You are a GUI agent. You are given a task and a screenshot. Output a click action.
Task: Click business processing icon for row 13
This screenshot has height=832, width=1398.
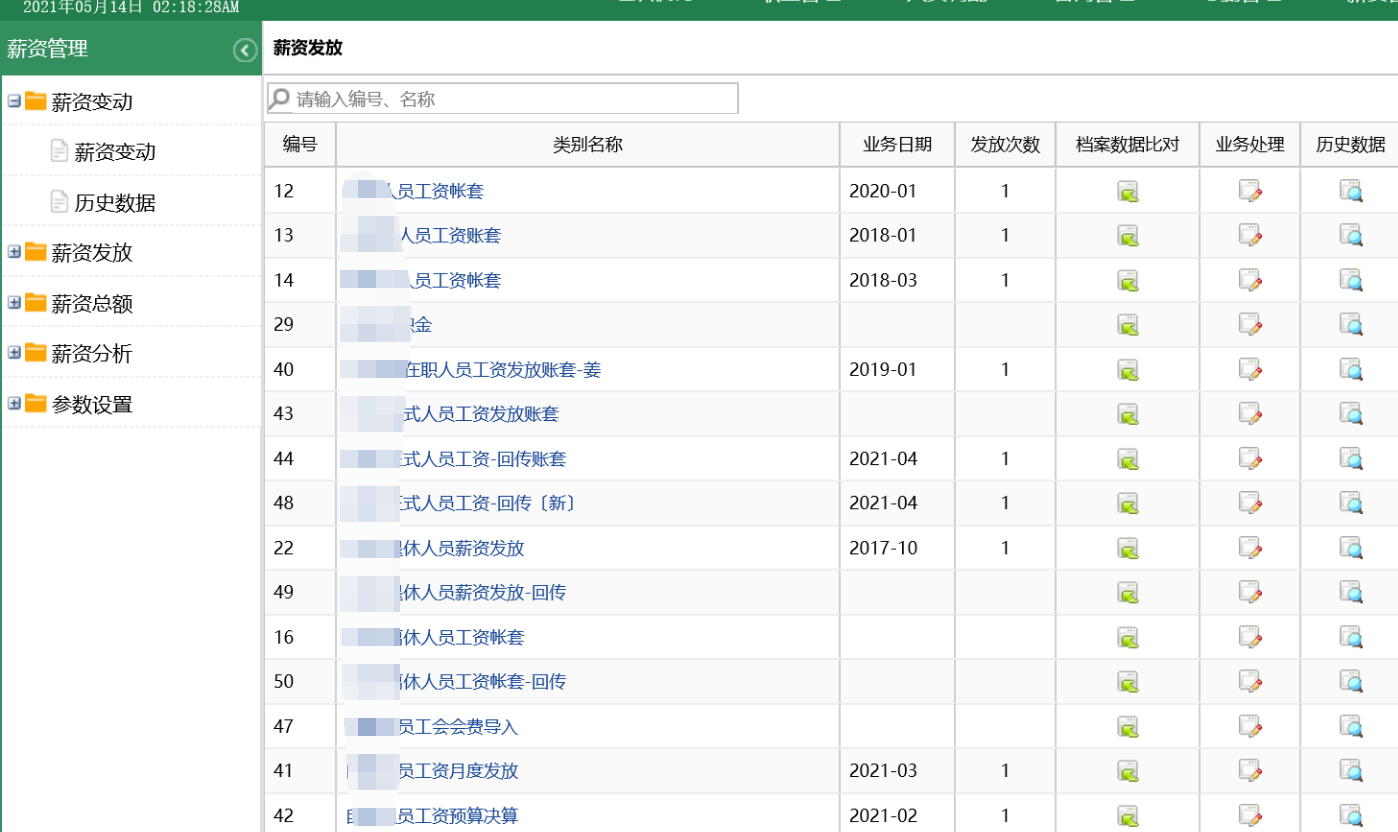click(x=1250, y=236)
